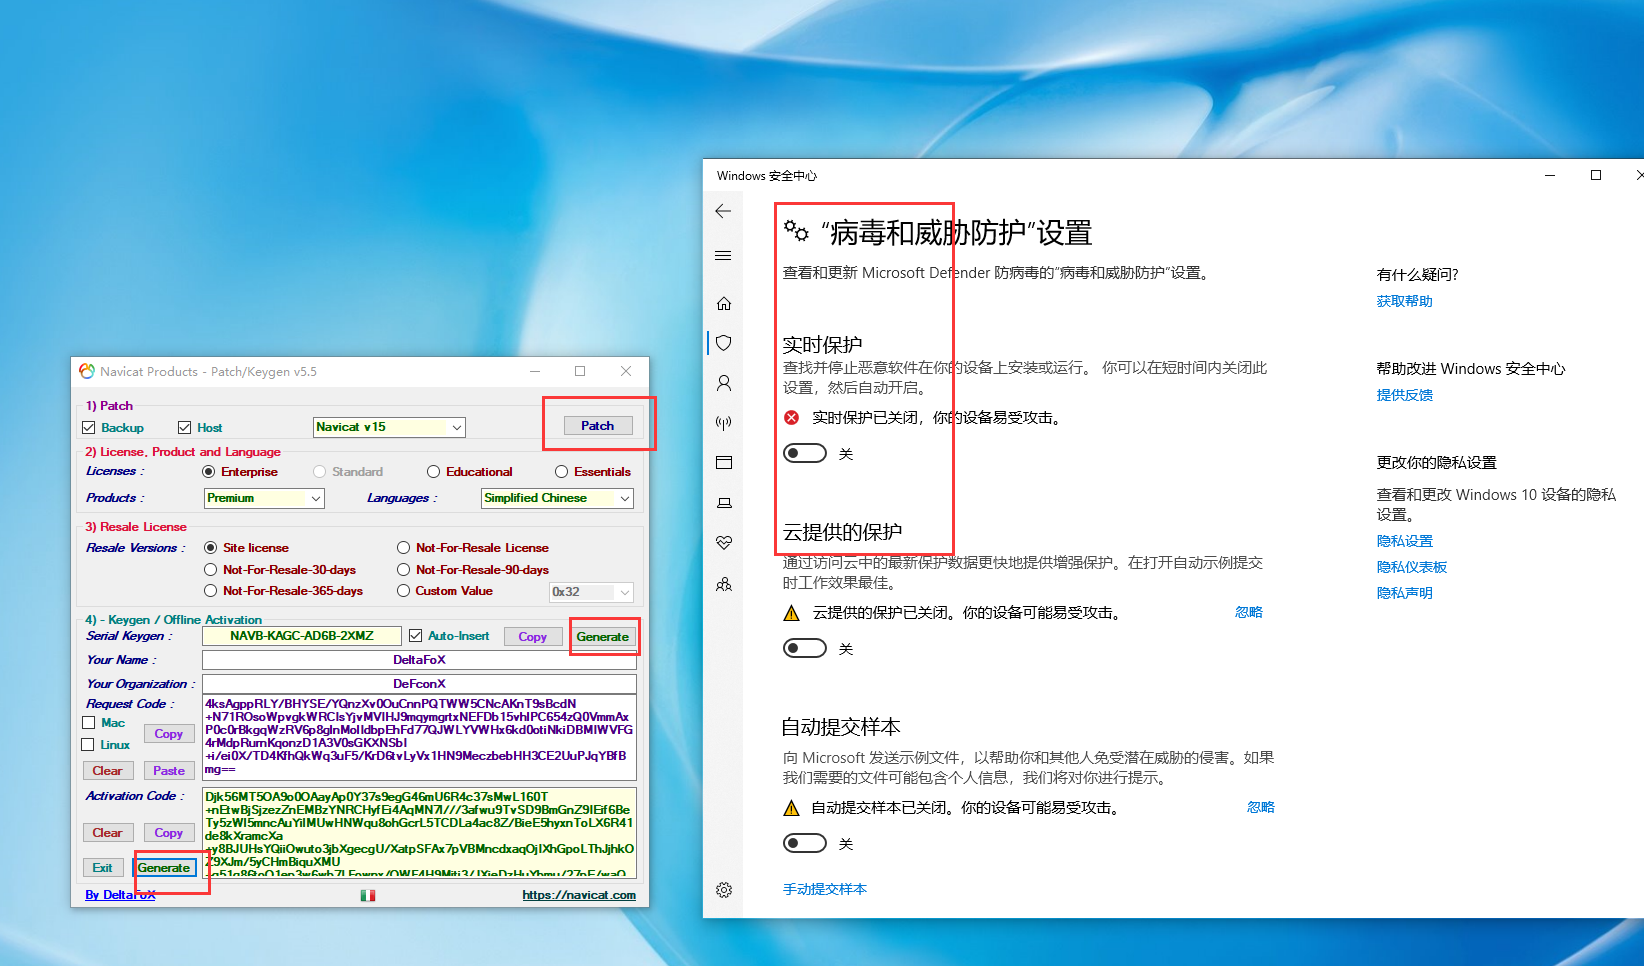1644x966 pixels.
Task: Click the Navicat logo in keygen title bar
Action: coord(87,371)
